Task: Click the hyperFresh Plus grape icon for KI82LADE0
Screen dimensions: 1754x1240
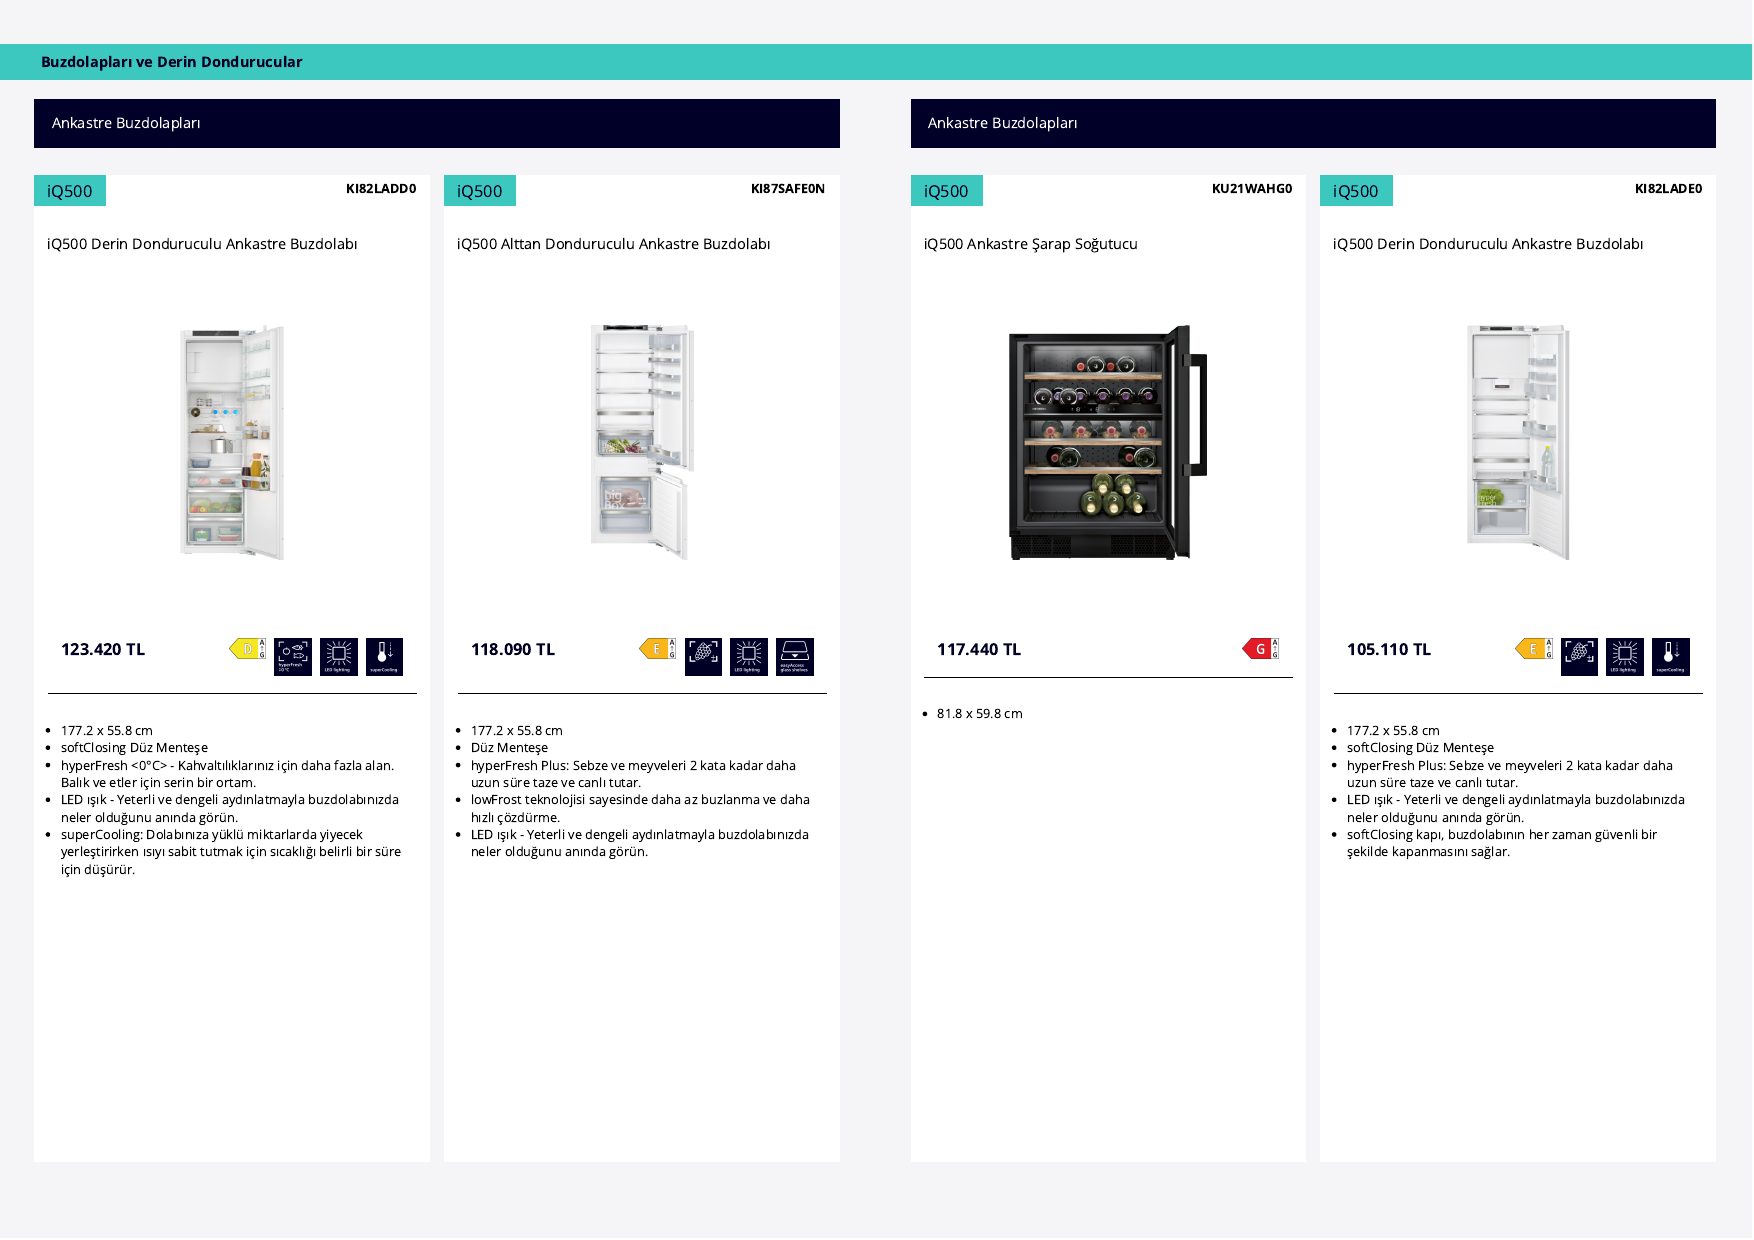Action: [x=1579, y=657]
